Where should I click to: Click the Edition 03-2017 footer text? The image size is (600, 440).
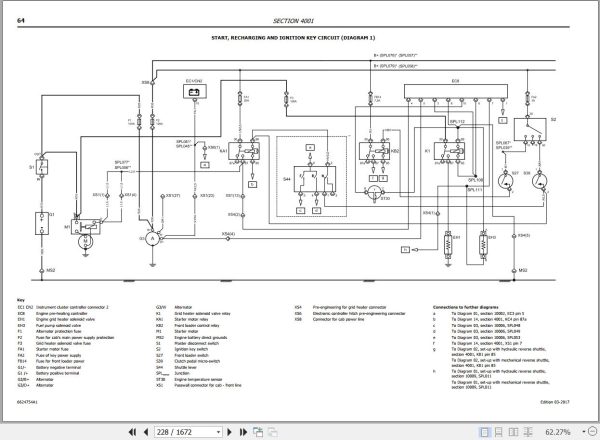tap(554, 402)
